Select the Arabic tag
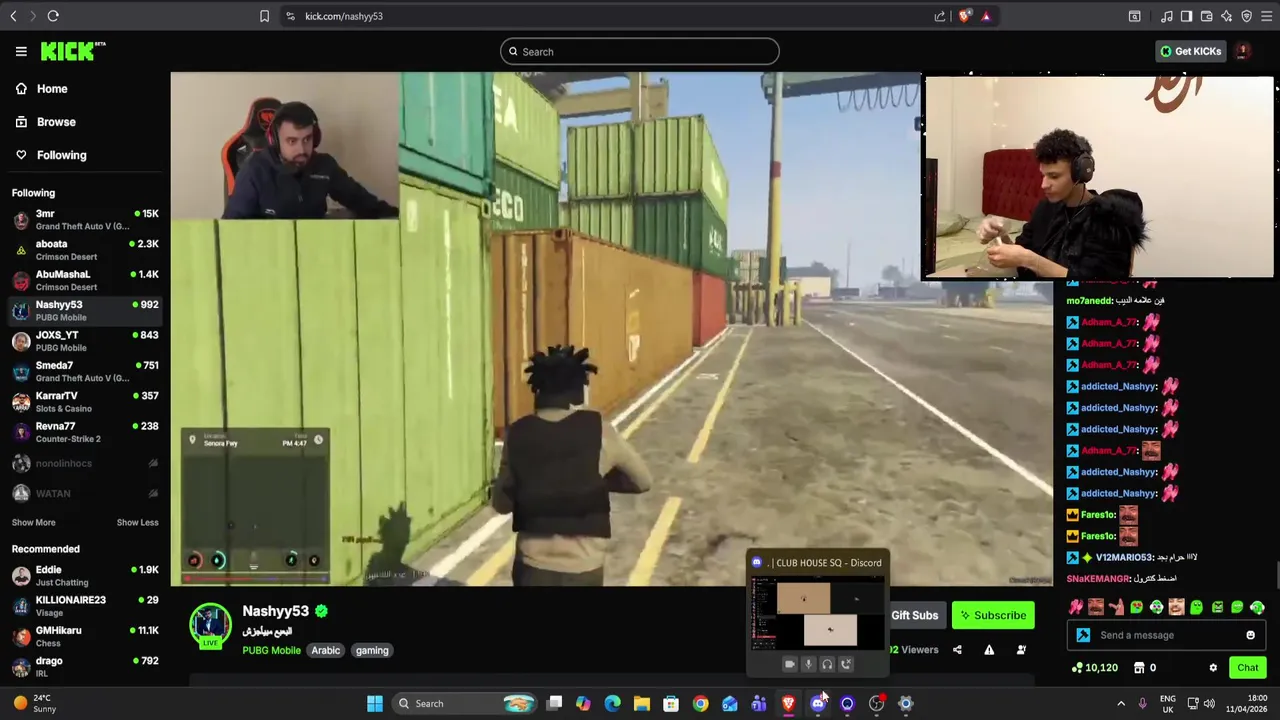The height and width of the screenshot is (720, 1280). 325,650
